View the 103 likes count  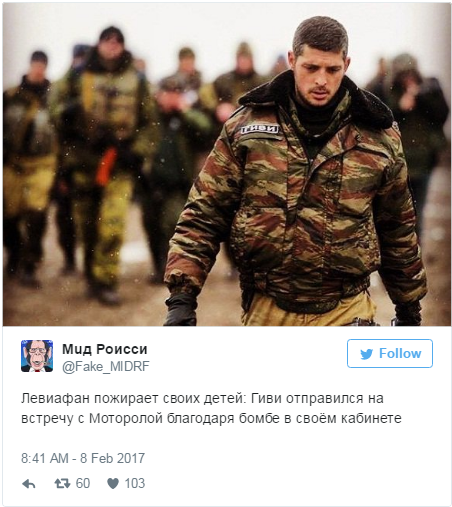point(135,483)
